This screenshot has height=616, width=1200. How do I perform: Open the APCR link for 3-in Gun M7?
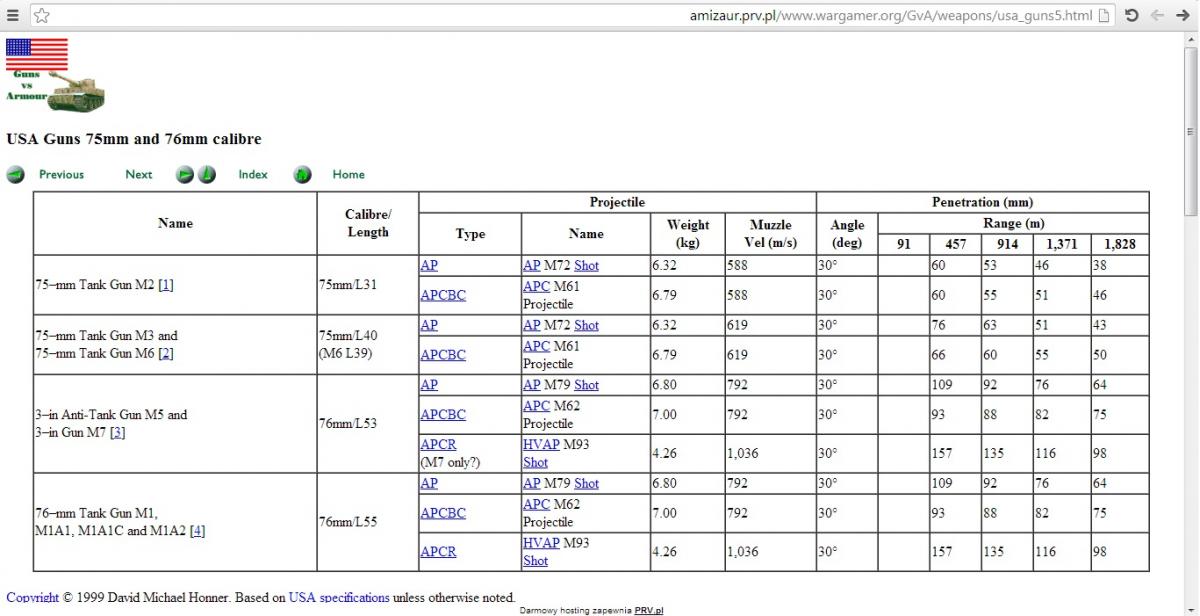[438, 444]
